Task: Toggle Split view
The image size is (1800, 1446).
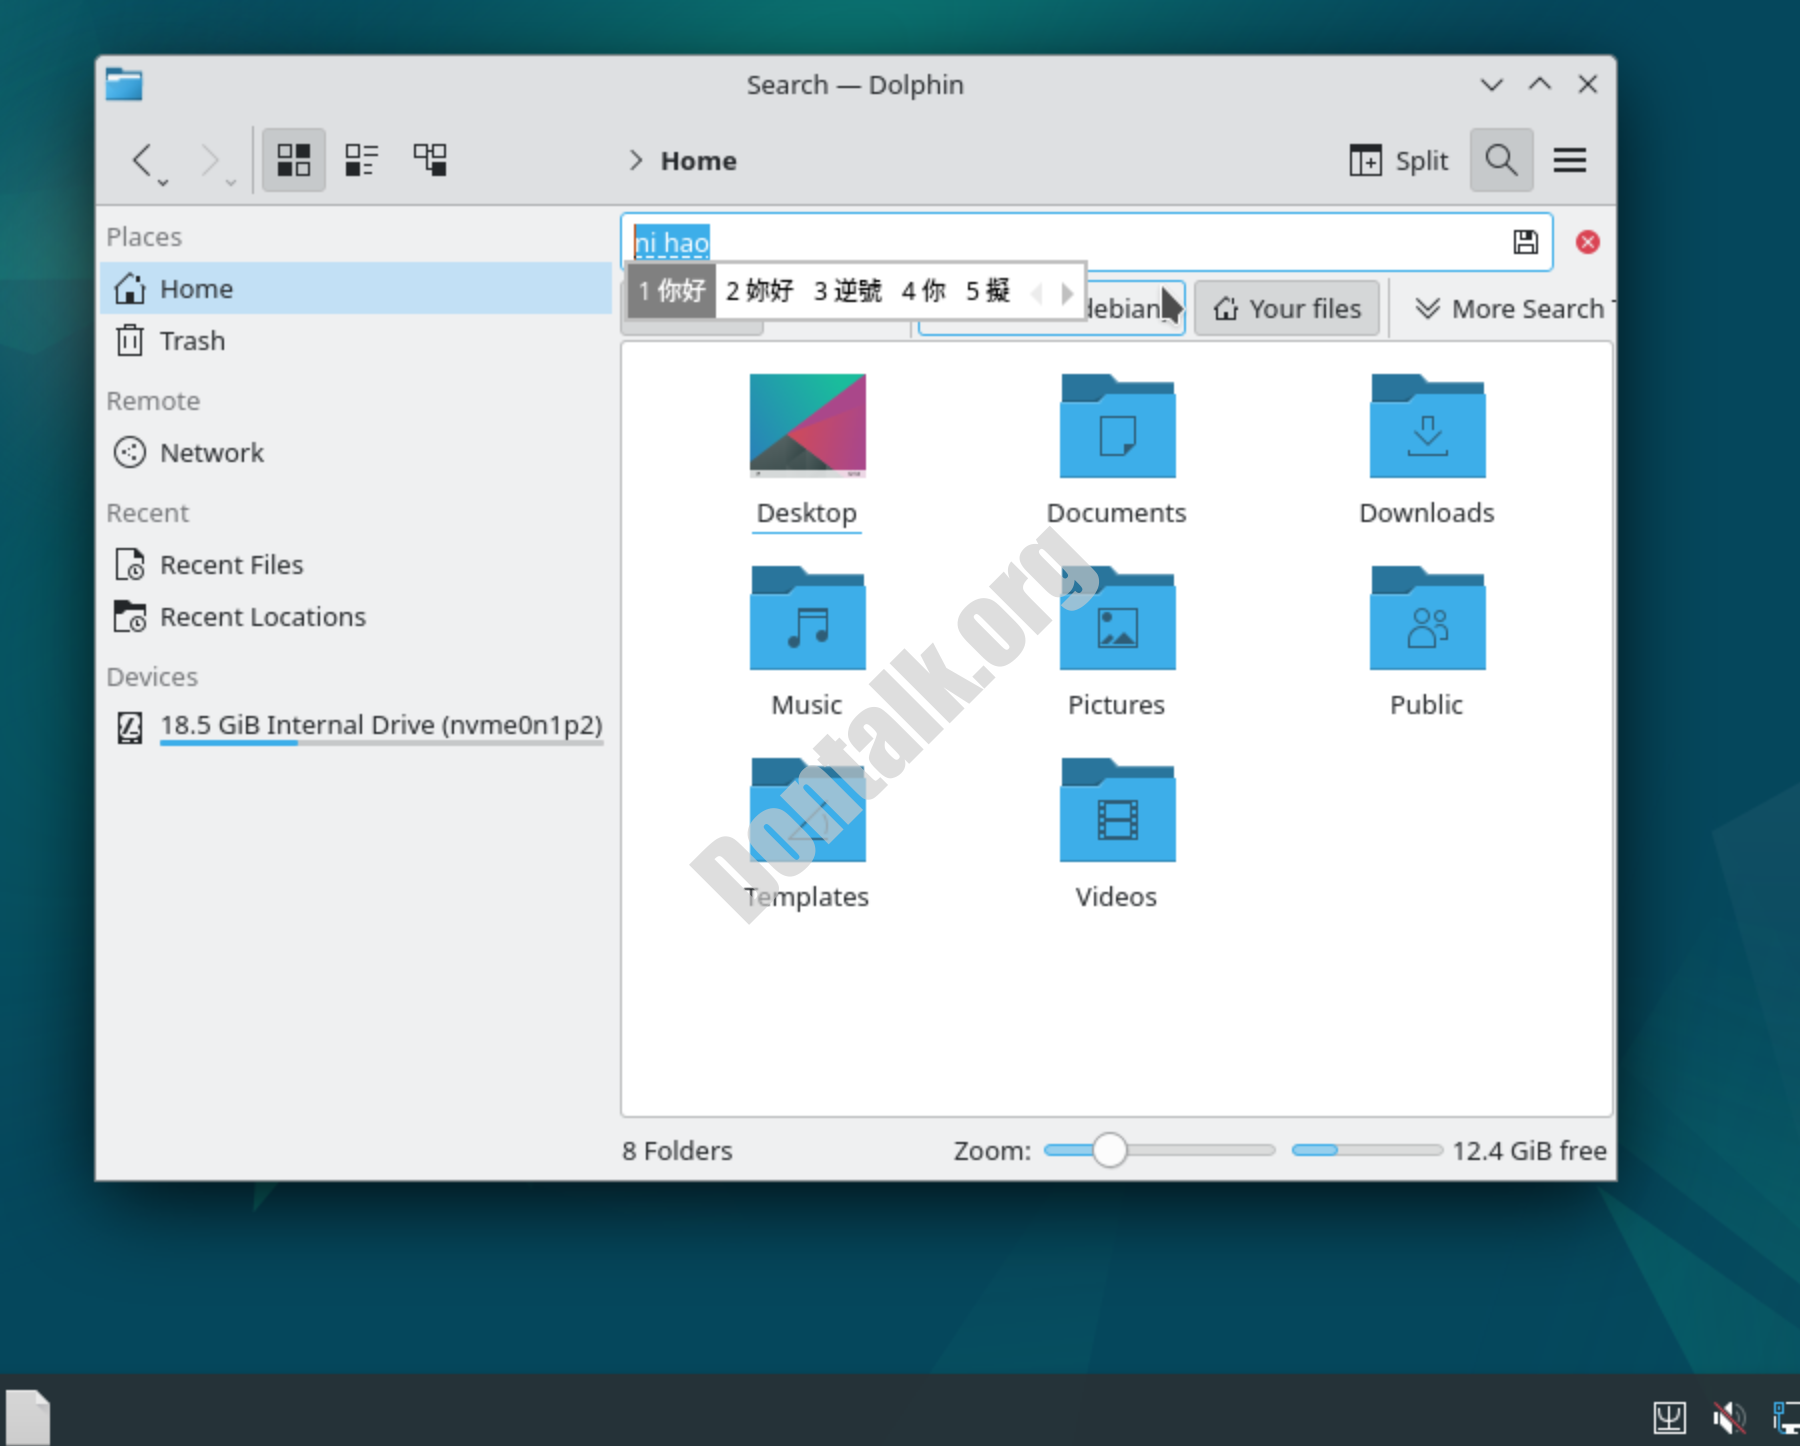Action: point(1398,159)
